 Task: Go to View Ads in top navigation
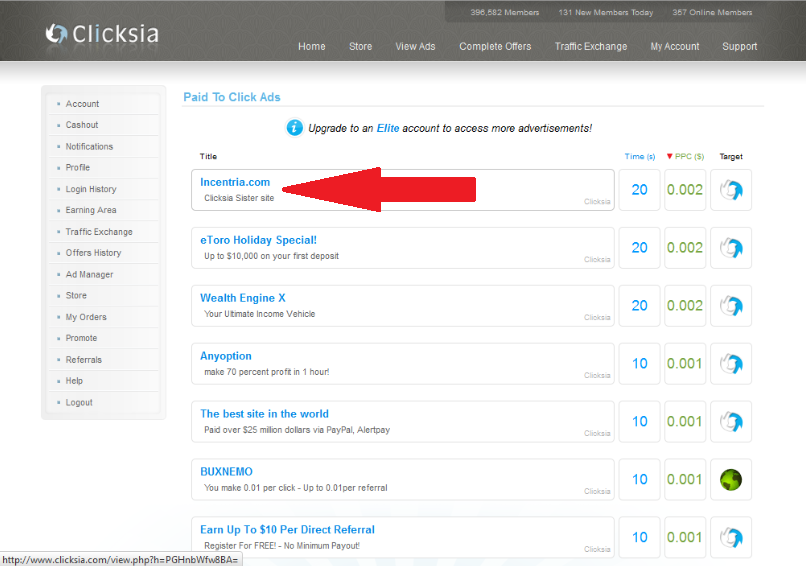[415, 46]
